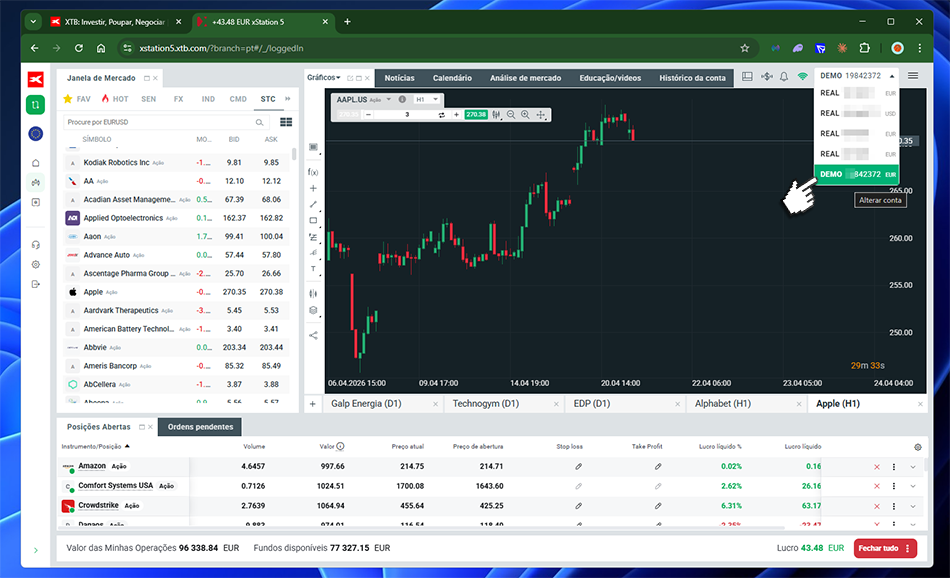950x578 pixels.
Task: Click the EU flag sidebar icon
Action: pos(36,133)
